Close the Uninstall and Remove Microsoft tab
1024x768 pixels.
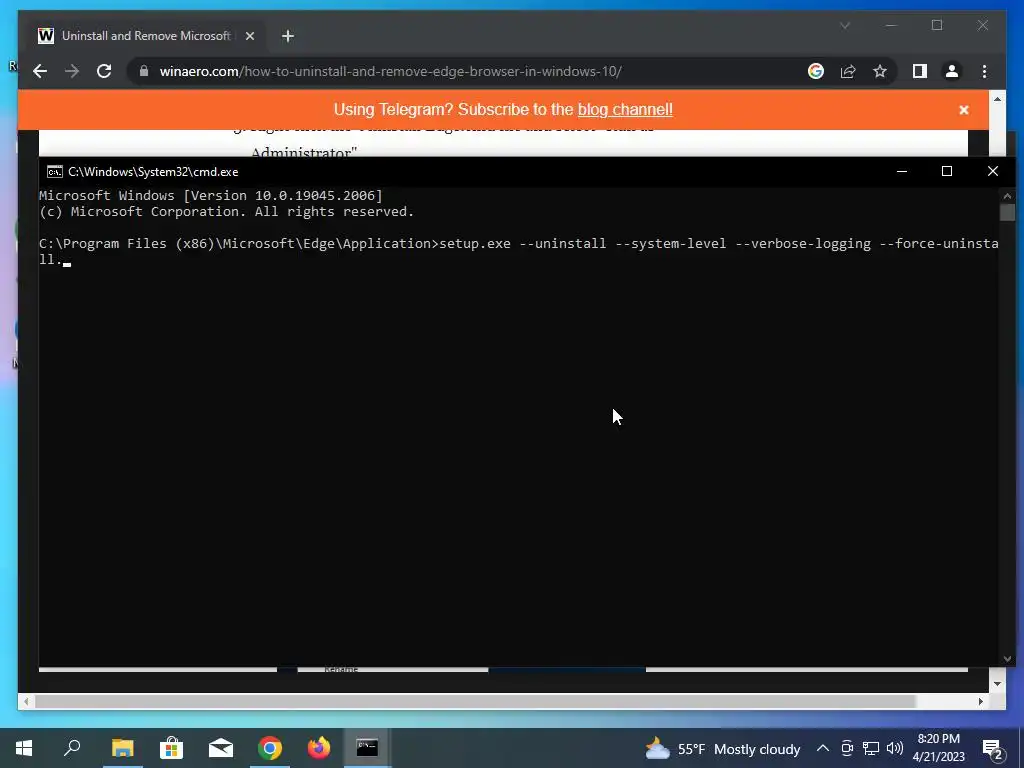[x=249, y=36]
